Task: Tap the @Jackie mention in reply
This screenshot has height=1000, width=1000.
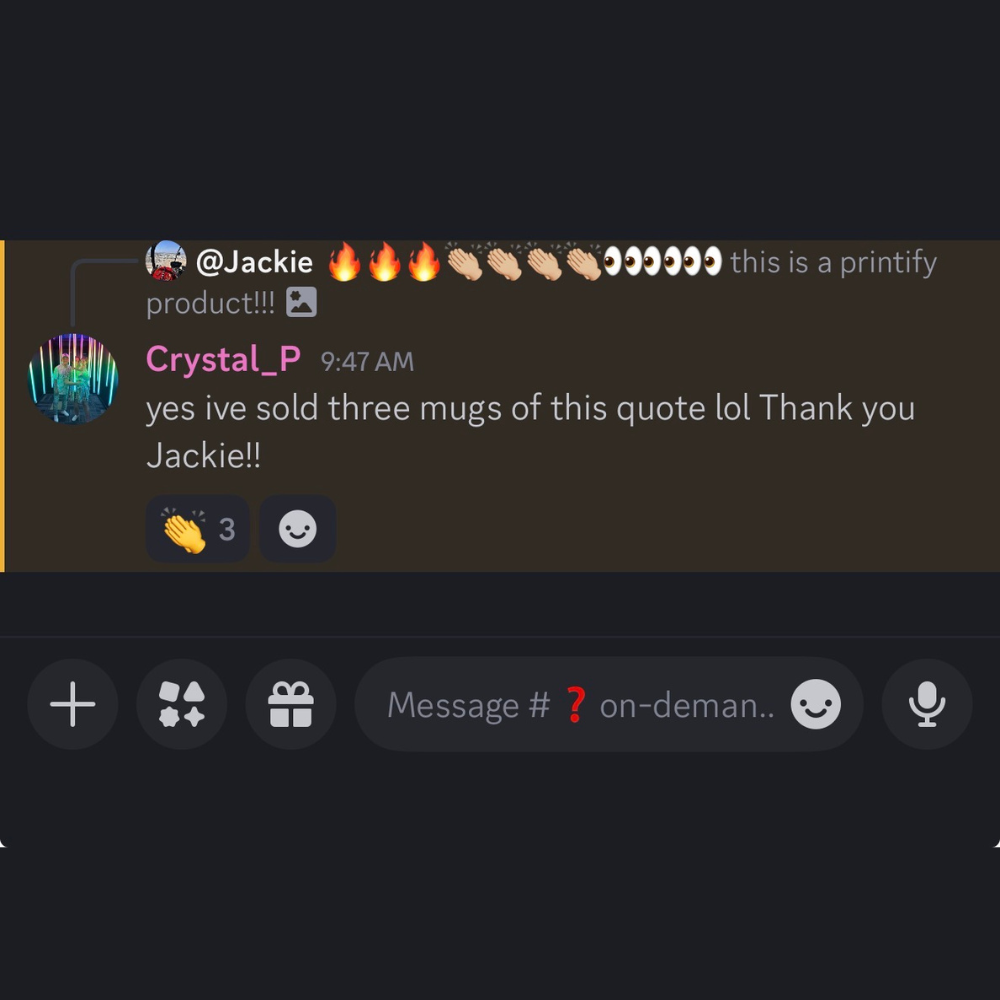Action: 254,262
